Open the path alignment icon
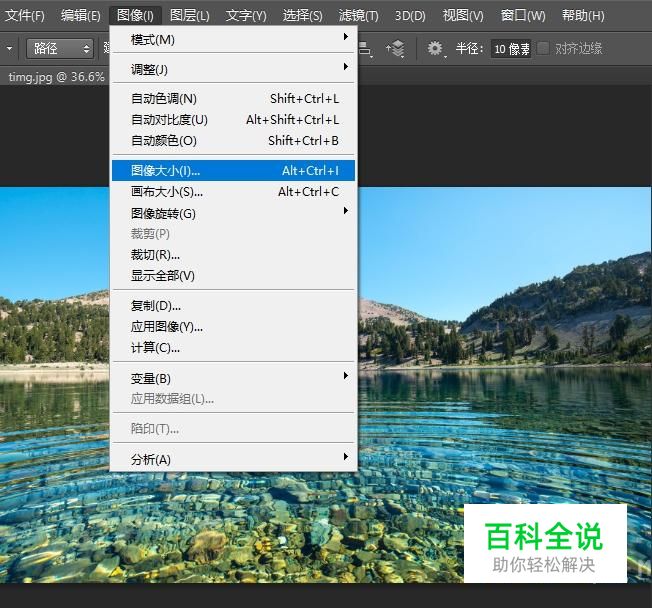This screenshot has height=608, width=652. [365, 49]
